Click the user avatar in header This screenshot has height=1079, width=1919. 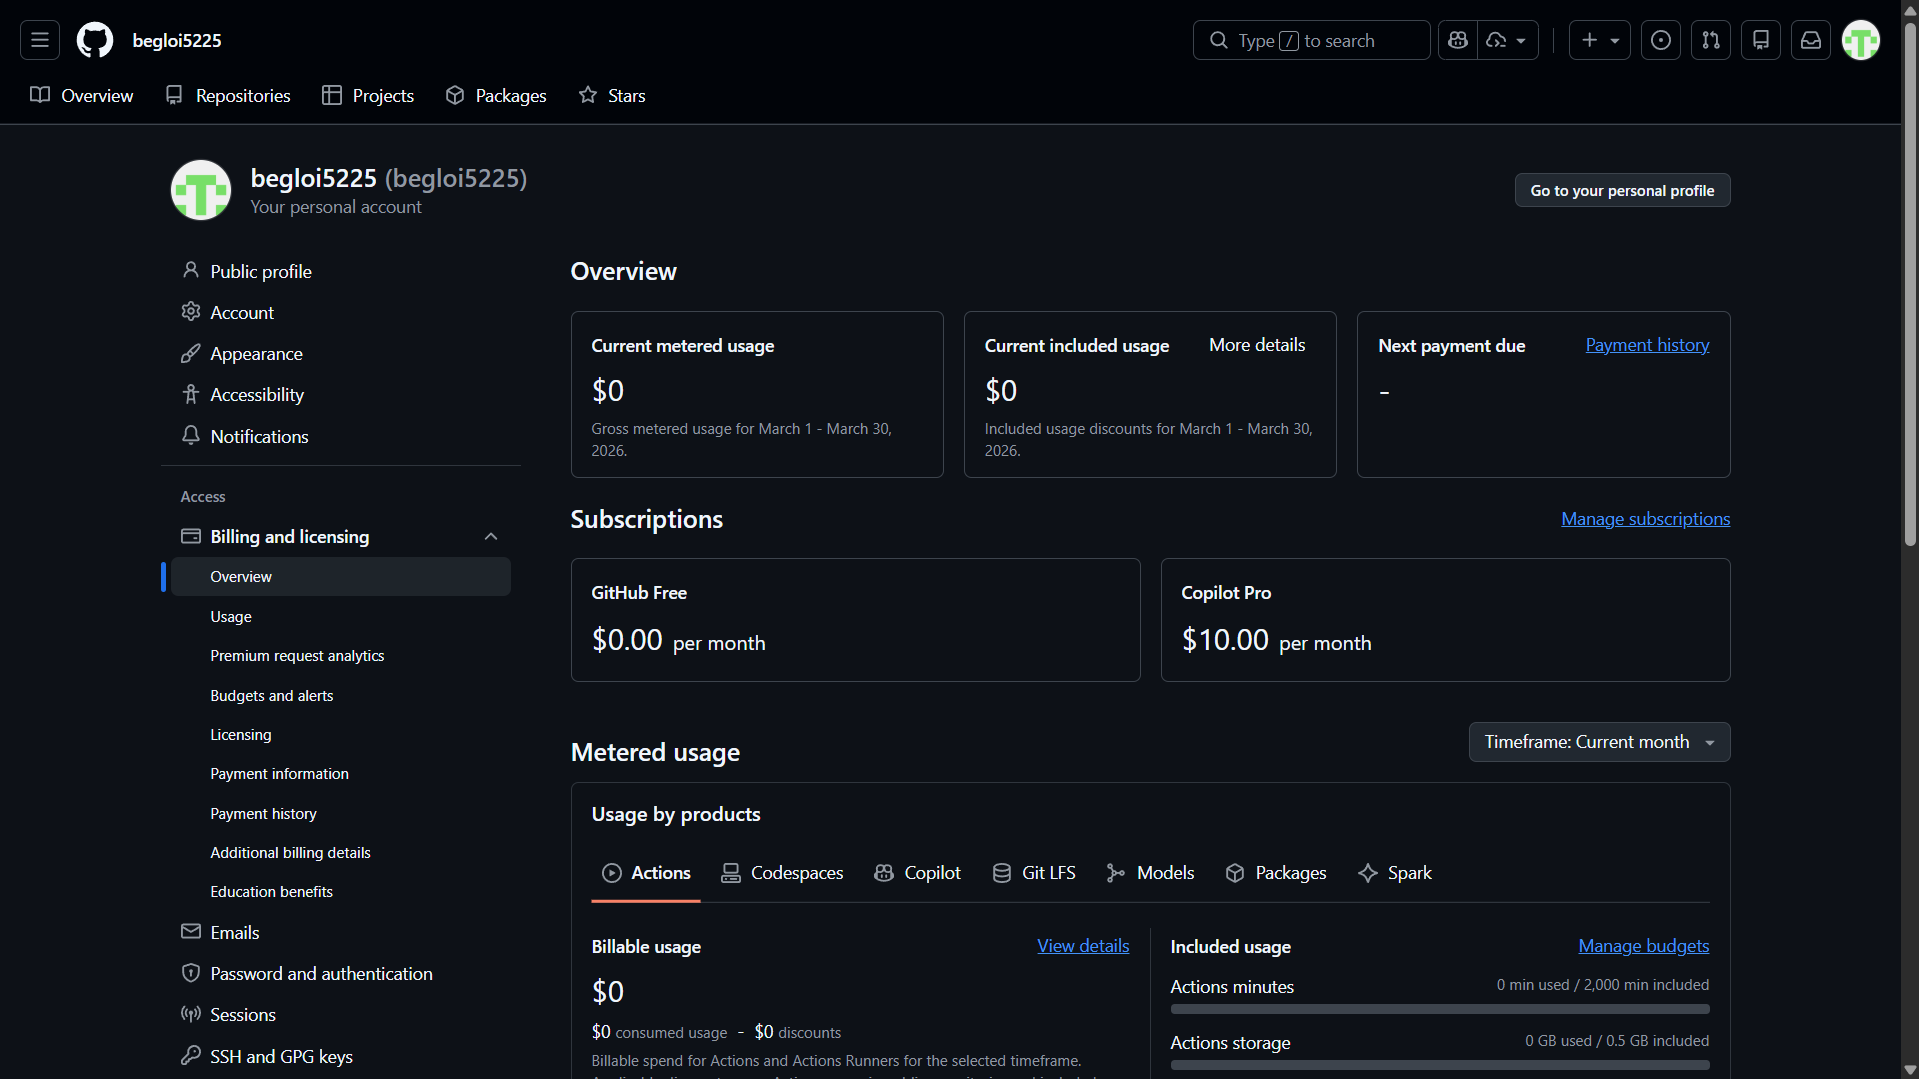(x=1860, y=40)
